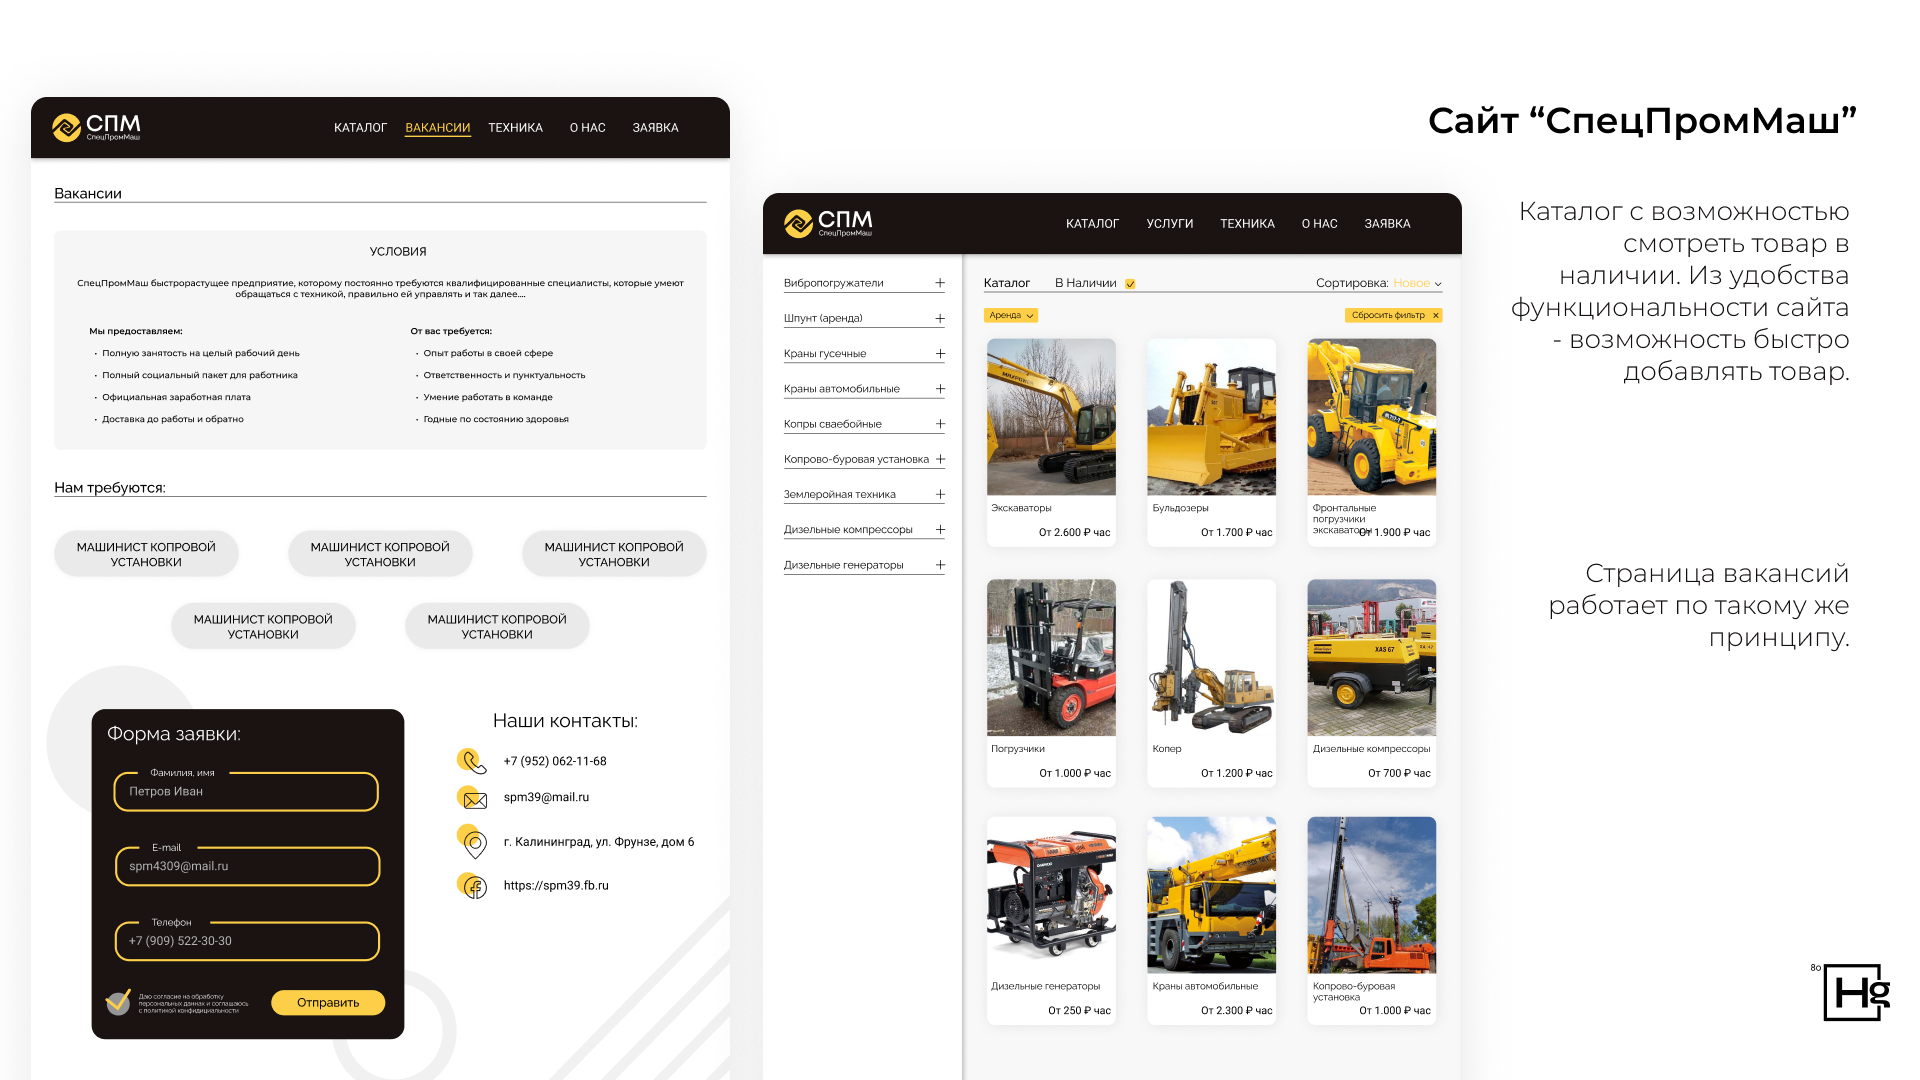Open the Фронтальные погрузчики product thumbnail
The width and height of the screenshot is (1920, 1080).
pos(1371,417)
